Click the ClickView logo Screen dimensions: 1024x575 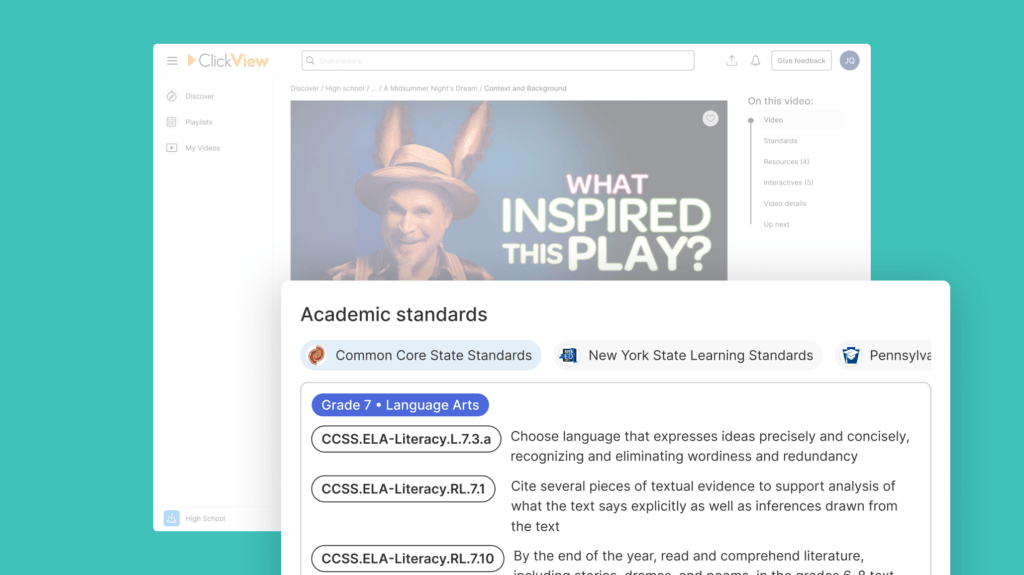228,61
